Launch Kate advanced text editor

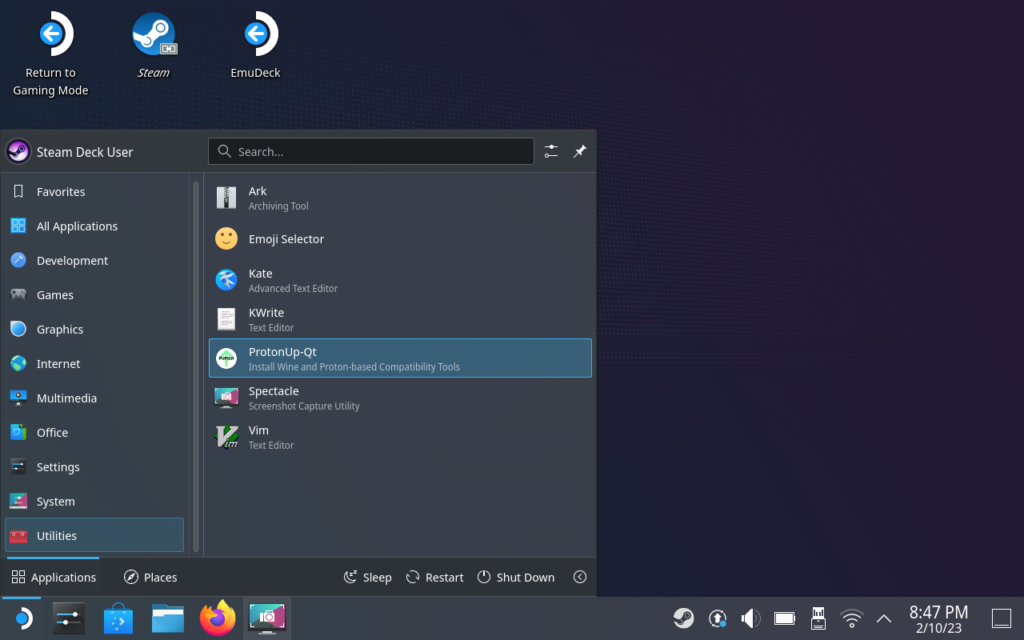point(400,280)
